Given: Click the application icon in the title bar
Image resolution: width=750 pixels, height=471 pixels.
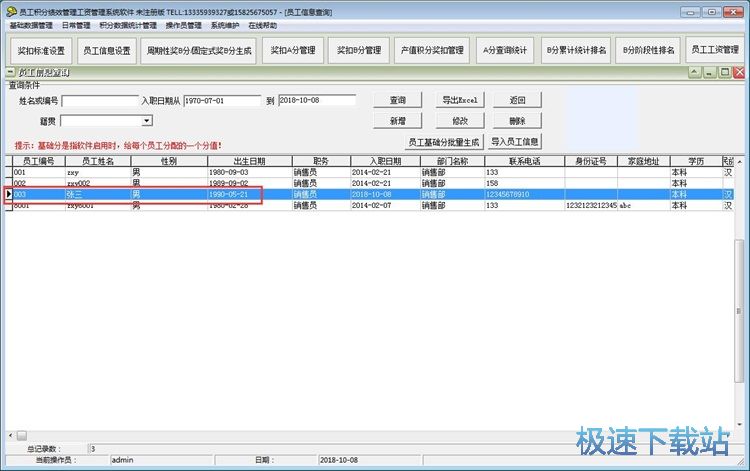Looking at the screenshot, I should point(11,11).
